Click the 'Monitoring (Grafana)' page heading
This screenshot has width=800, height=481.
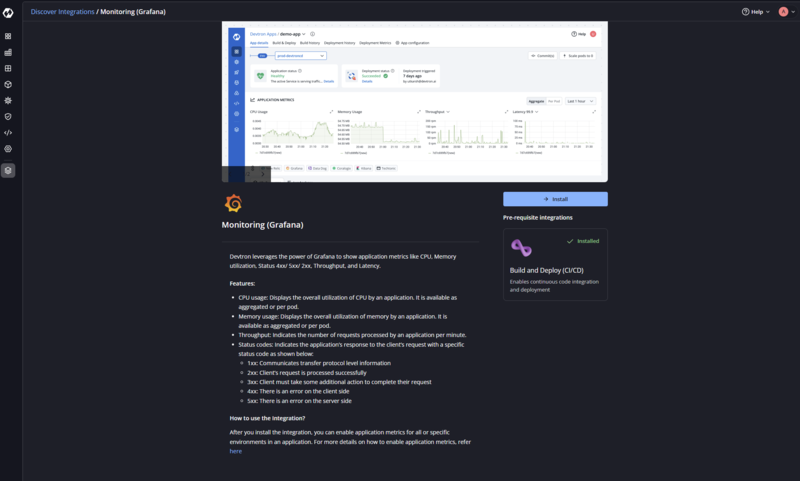tap(262, 225)
